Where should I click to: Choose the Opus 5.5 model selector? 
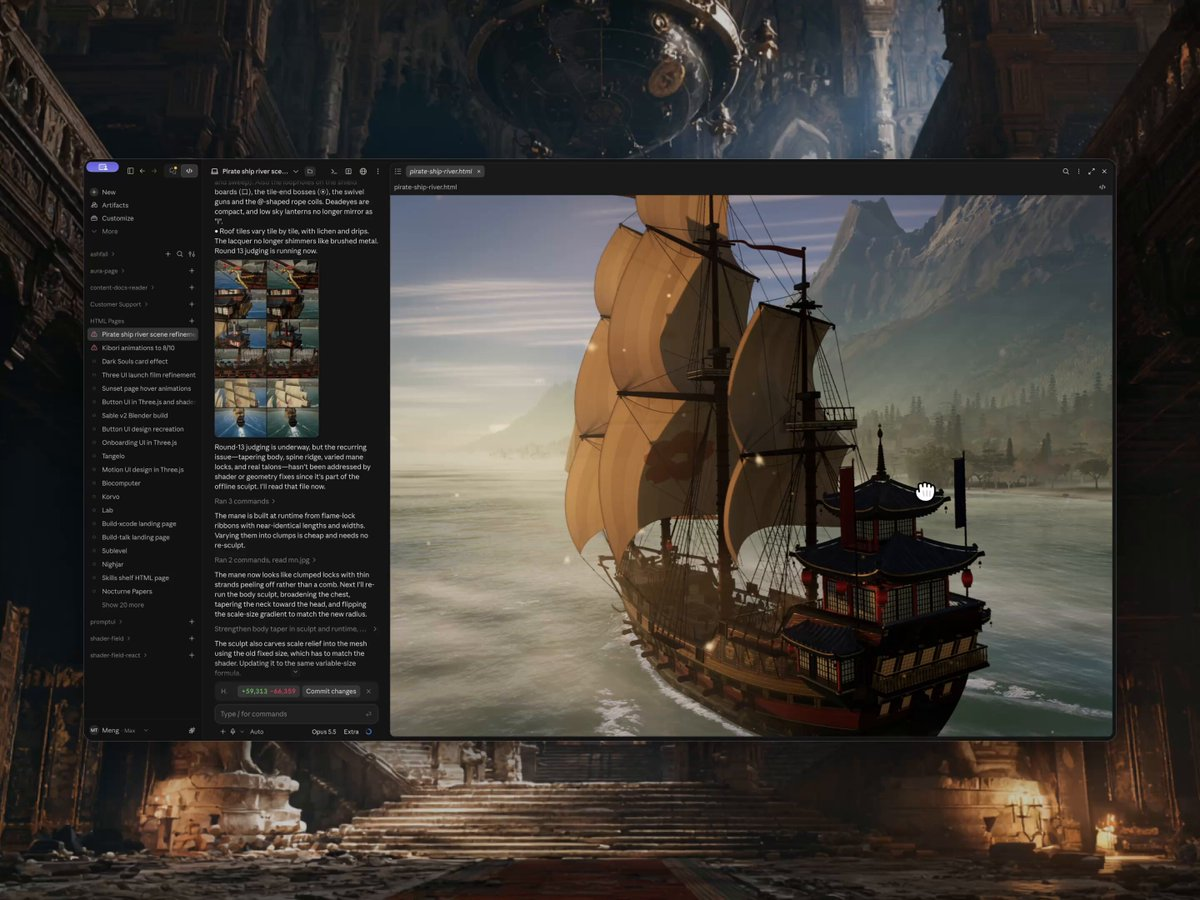[324, 732]
